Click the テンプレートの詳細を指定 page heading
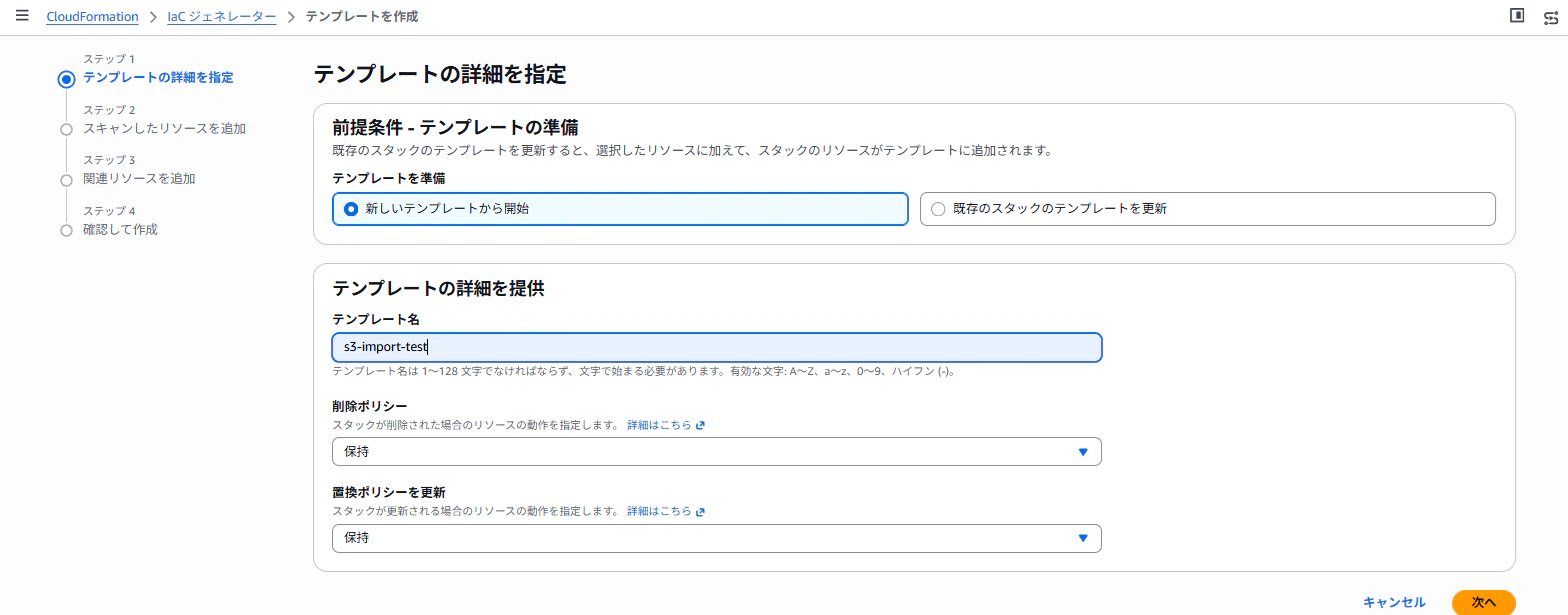Viewport: 1568px width, 615px height. pyautogui.click(x=440, y=74)
